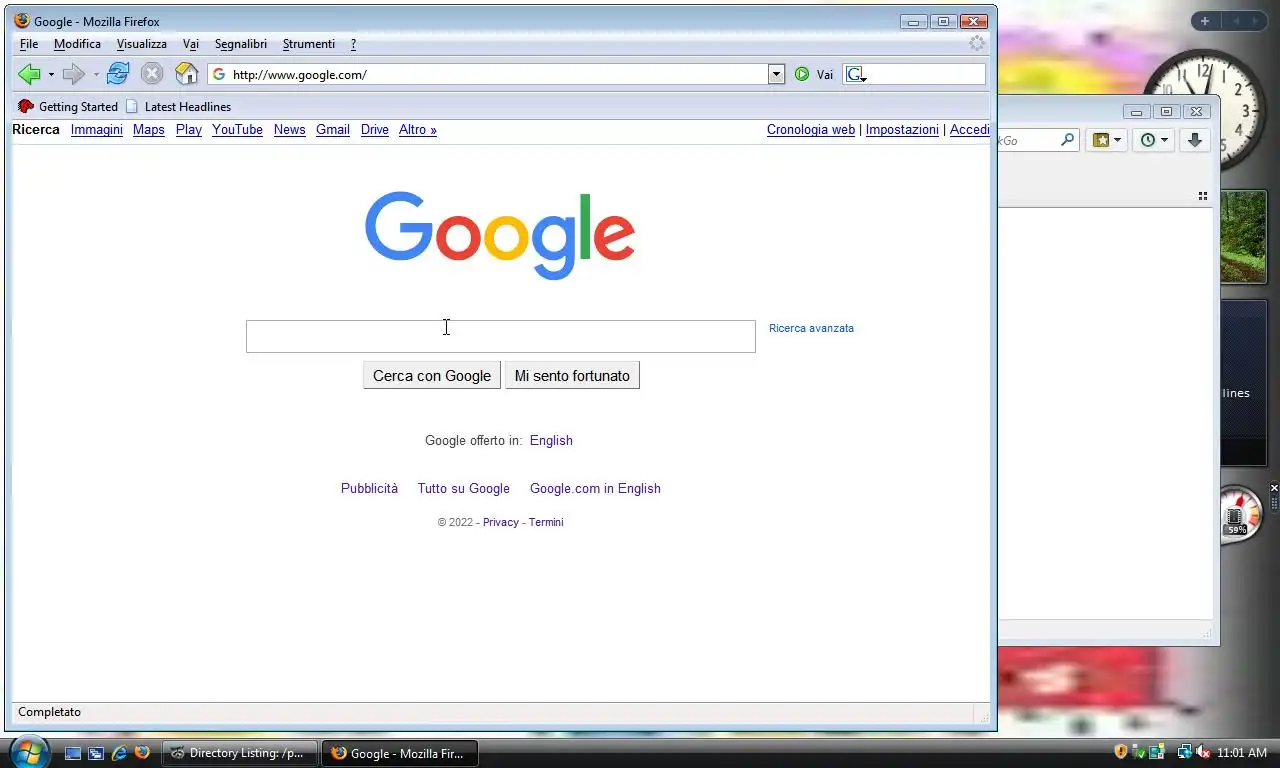Add a gadget with sidebar plus button
Screen dimensions: 1280x768
tap(1205, 21)
